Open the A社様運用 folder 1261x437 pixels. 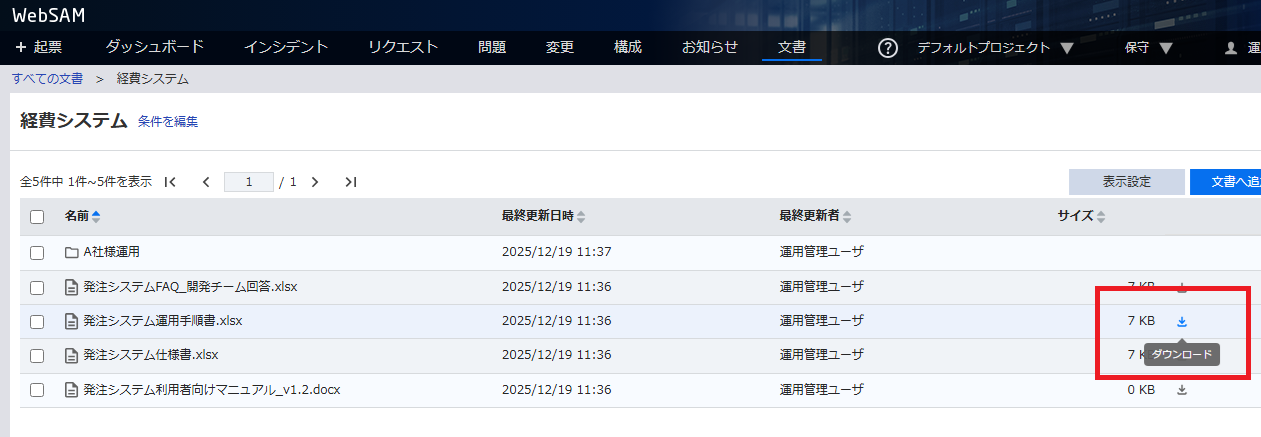(117, 252)
